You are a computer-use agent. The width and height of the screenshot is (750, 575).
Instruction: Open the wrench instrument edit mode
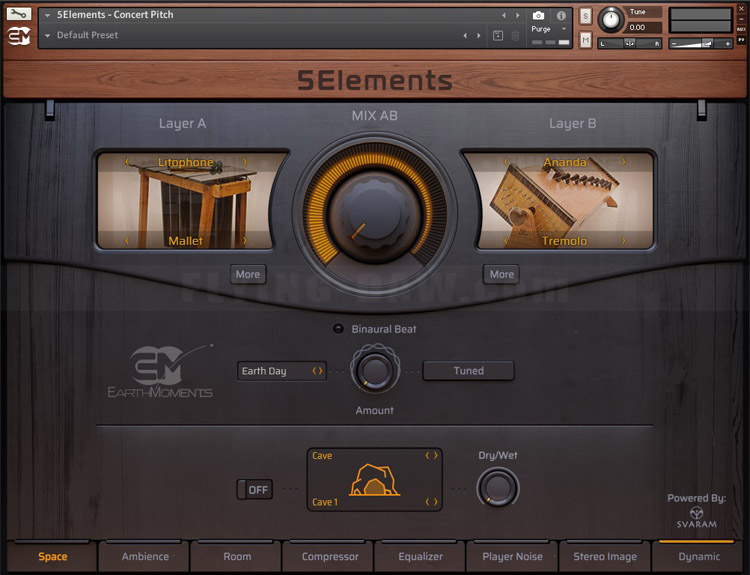[19, 13]
